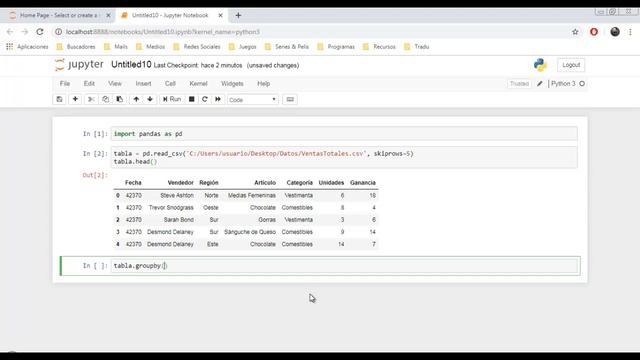Viewport: 640px width, 360px height.
Task: Move selected cell up arrow
Action: point(136,99)
